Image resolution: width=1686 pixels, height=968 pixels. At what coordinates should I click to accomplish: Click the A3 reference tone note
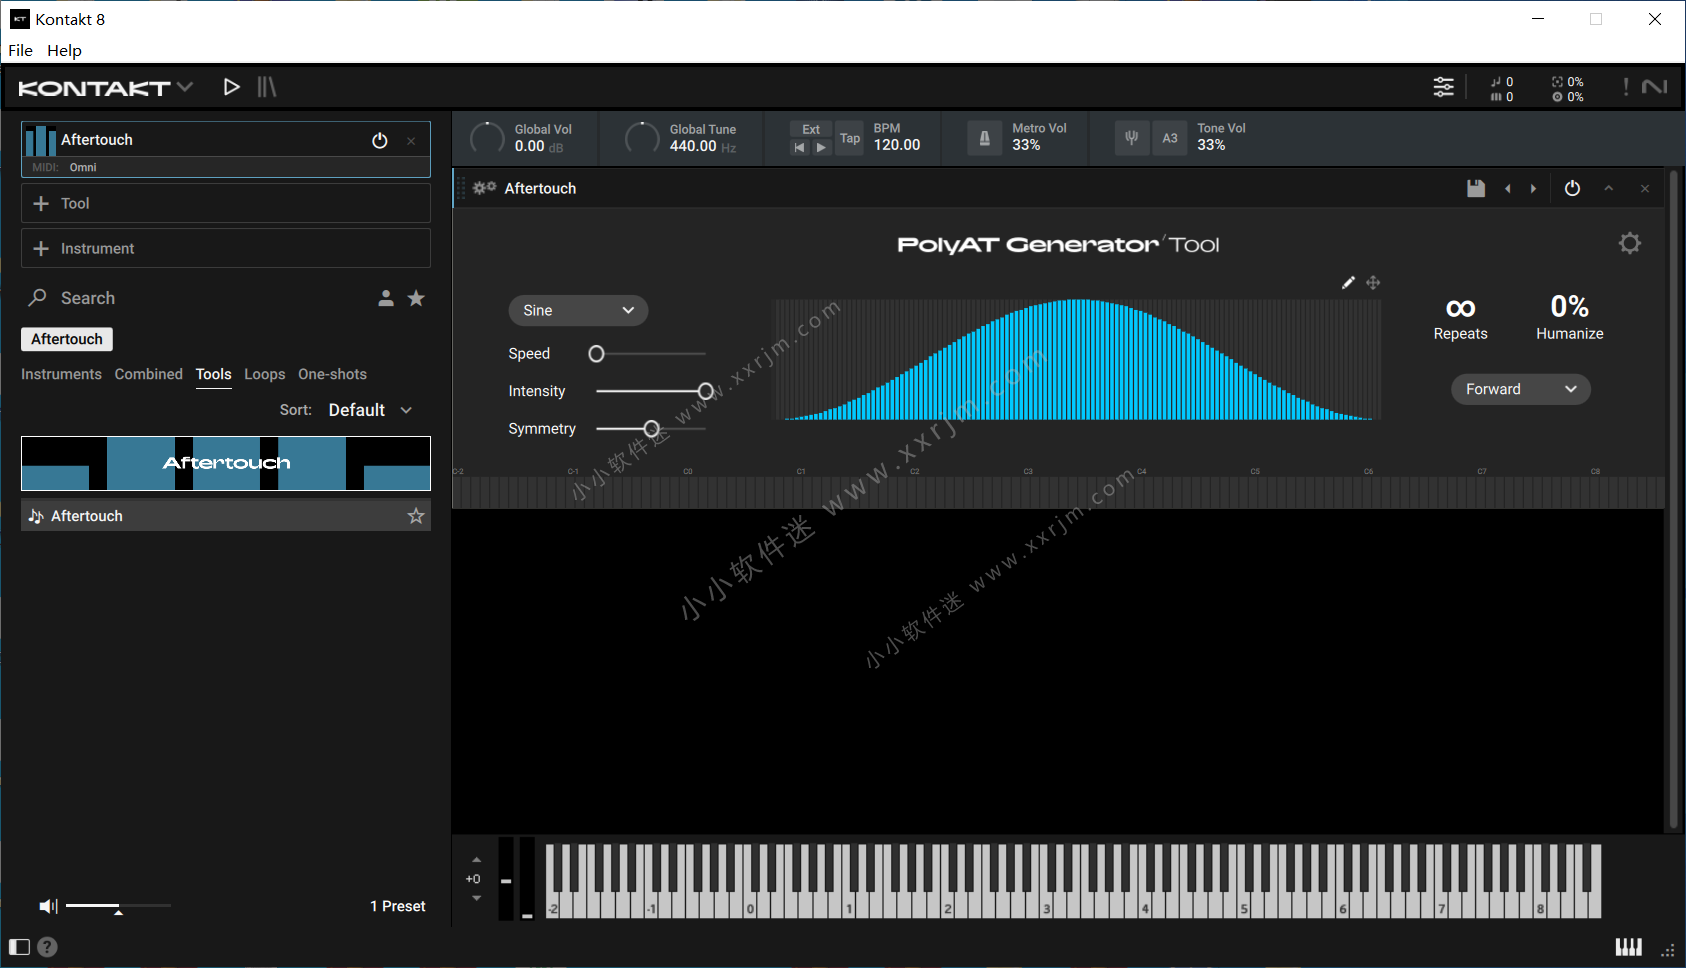[x=1170, y=138]
